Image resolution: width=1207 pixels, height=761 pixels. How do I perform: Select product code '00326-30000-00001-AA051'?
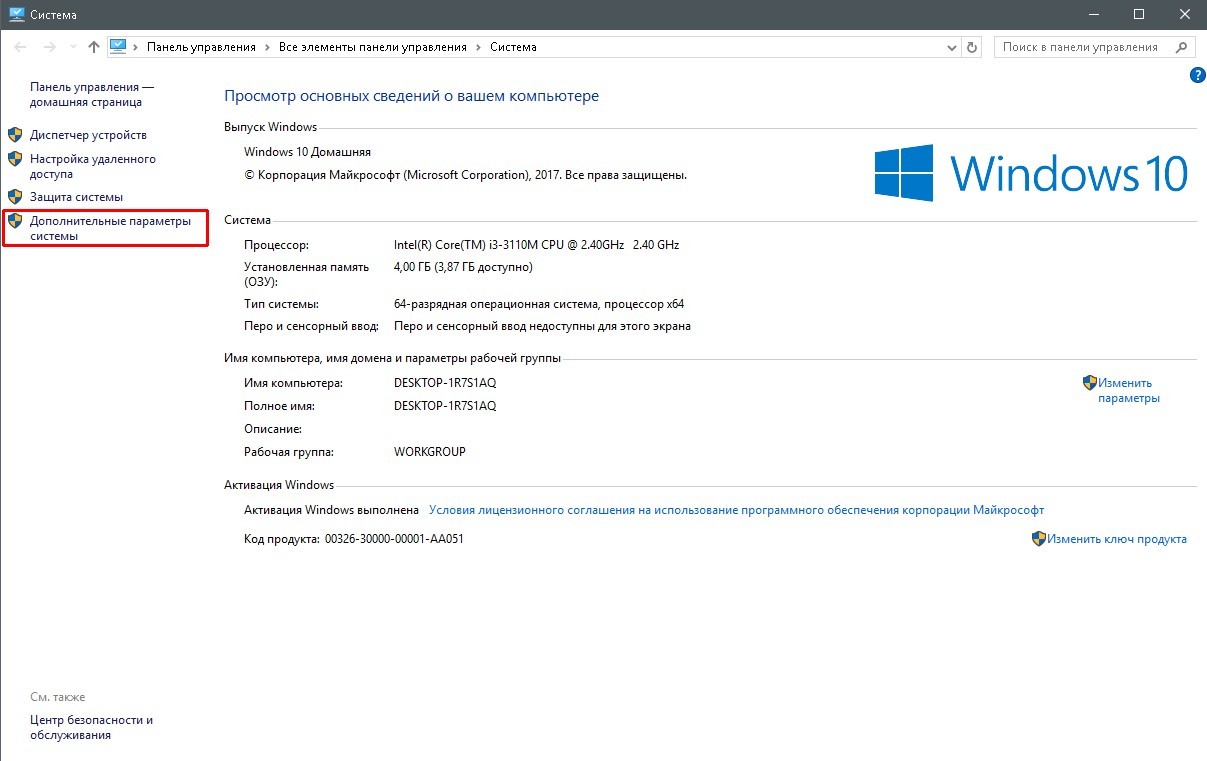[394, 539]
